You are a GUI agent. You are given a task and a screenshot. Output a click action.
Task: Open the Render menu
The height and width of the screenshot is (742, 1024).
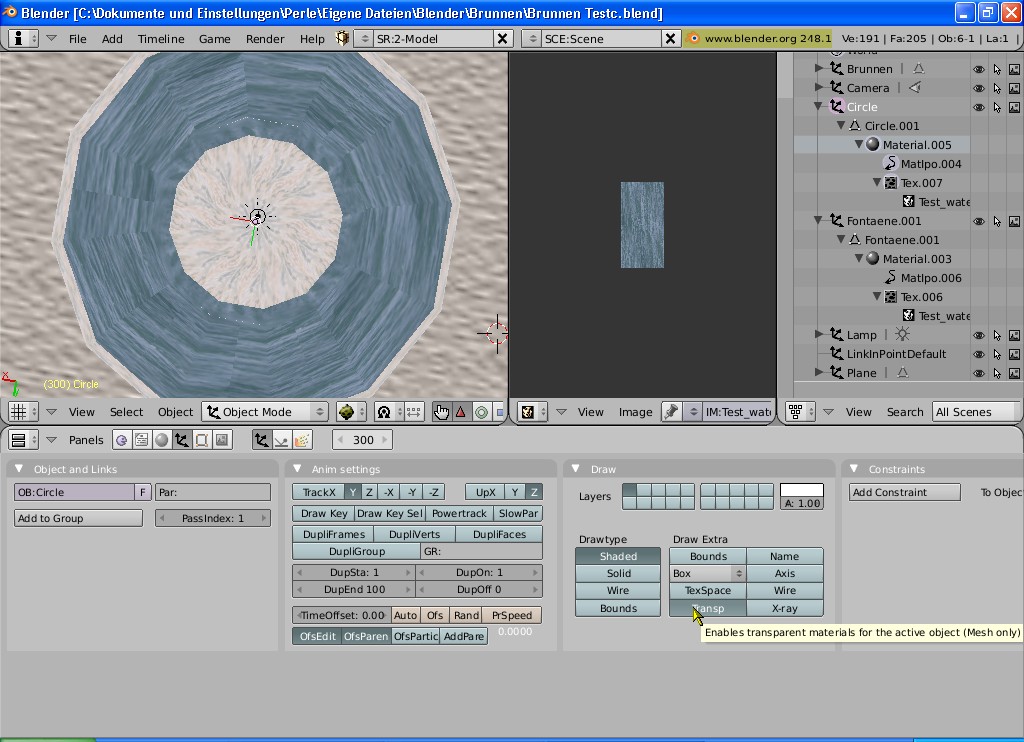(x=265, y=39)
